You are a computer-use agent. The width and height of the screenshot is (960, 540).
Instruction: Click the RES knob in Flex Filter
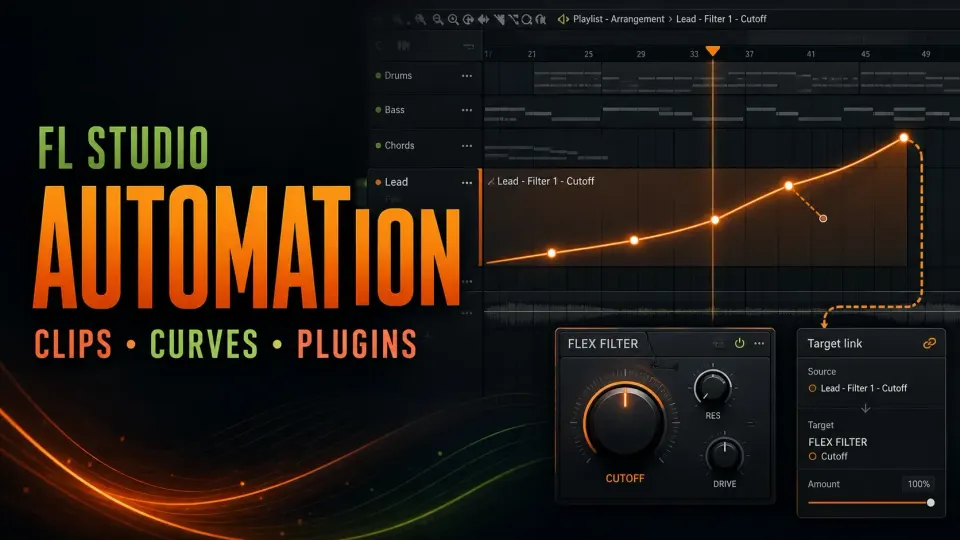tap(713, 388)
